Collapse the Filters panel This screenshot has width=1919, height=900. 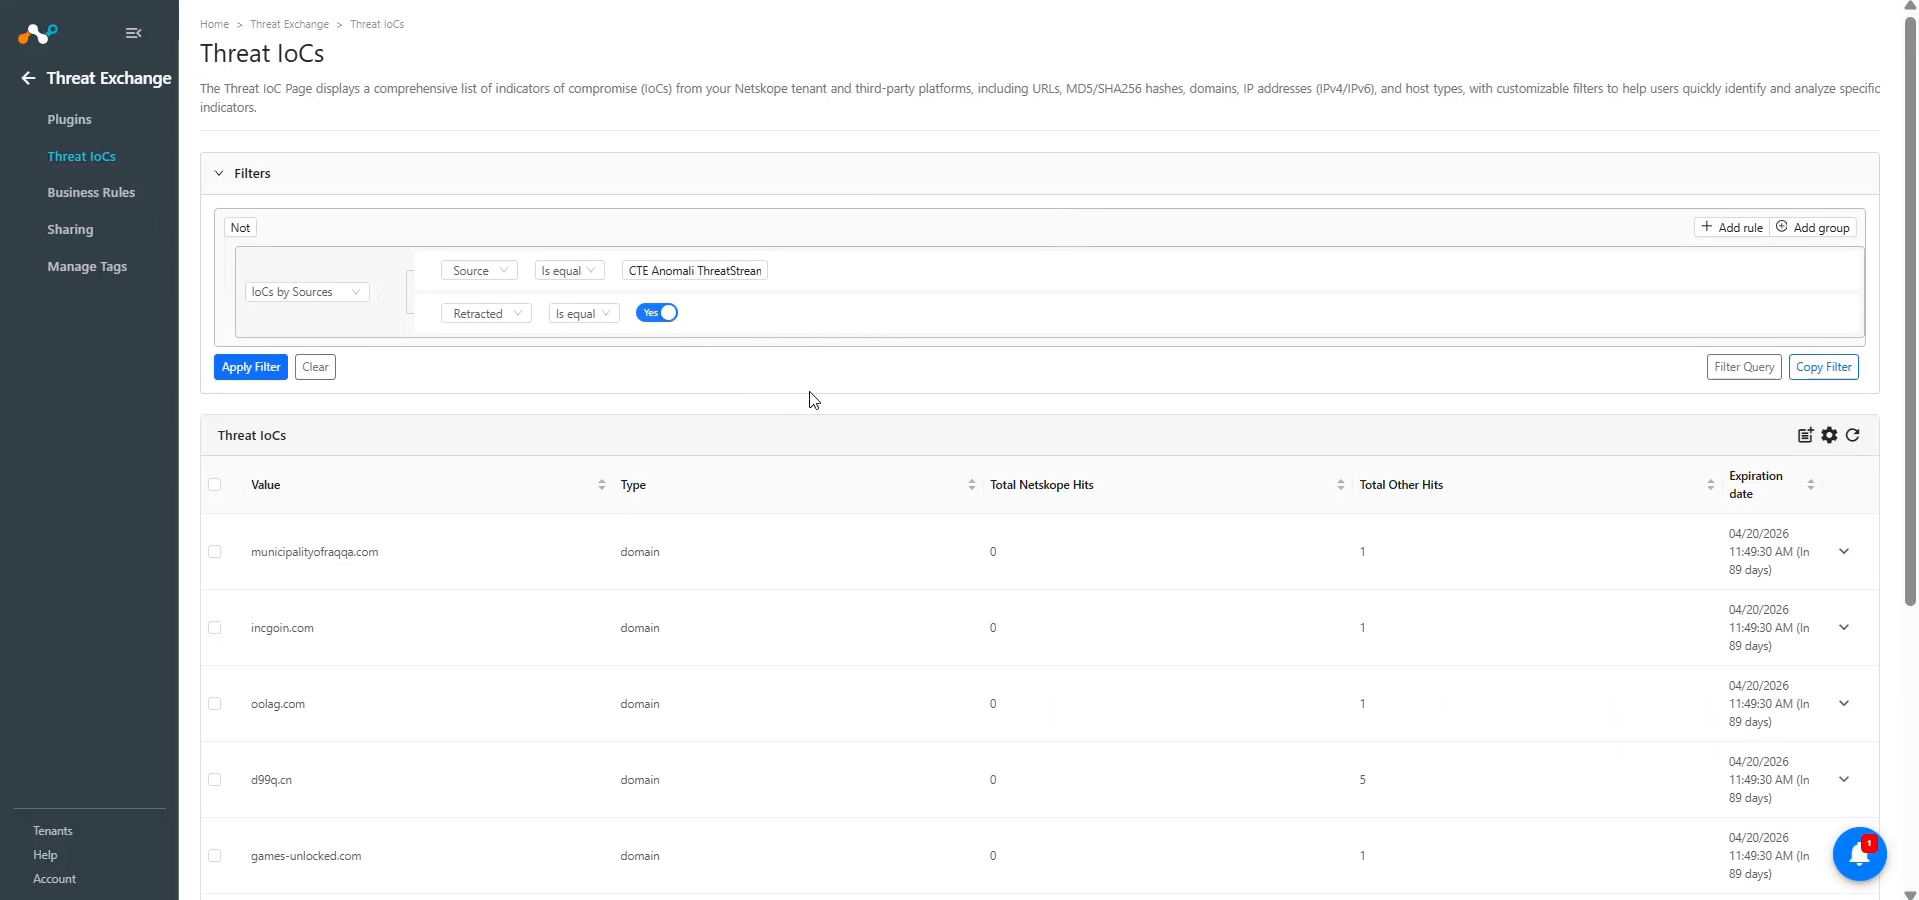219,173
